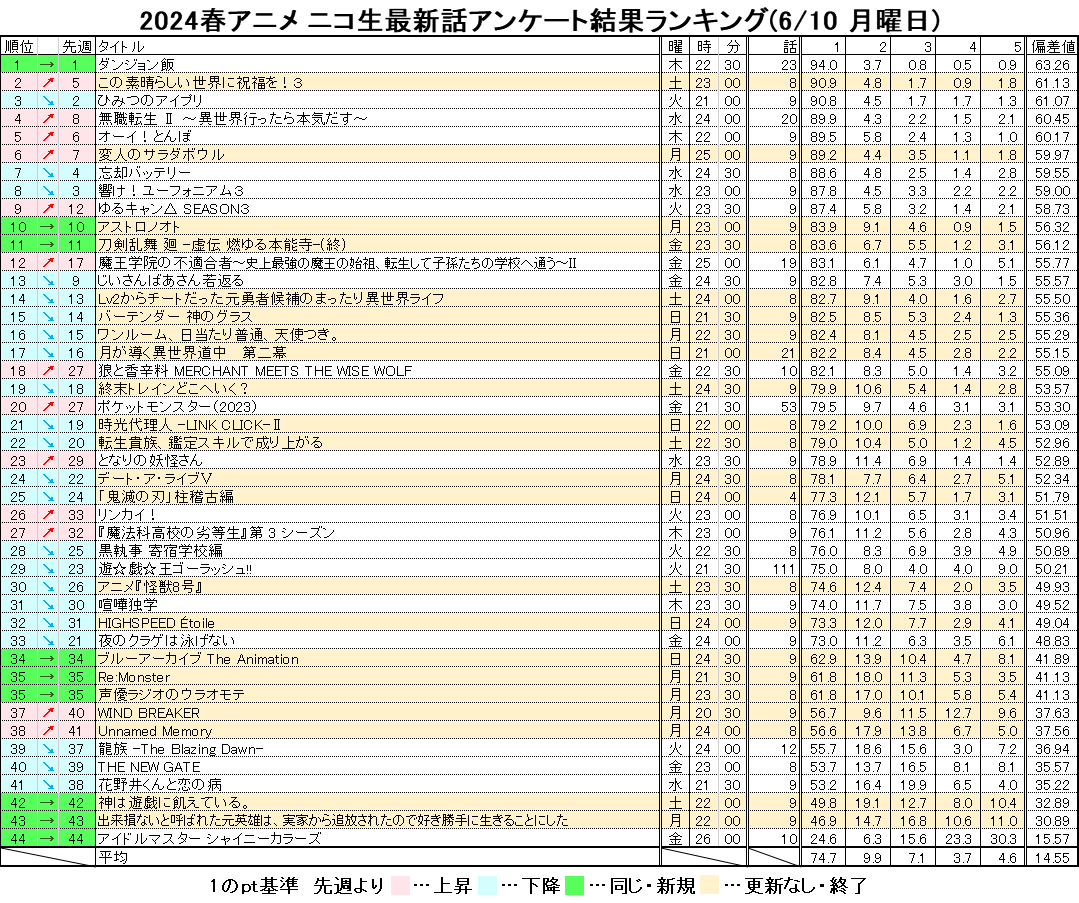Click the green 同じ・新規 legend swatch

click(x=574, y=885)
